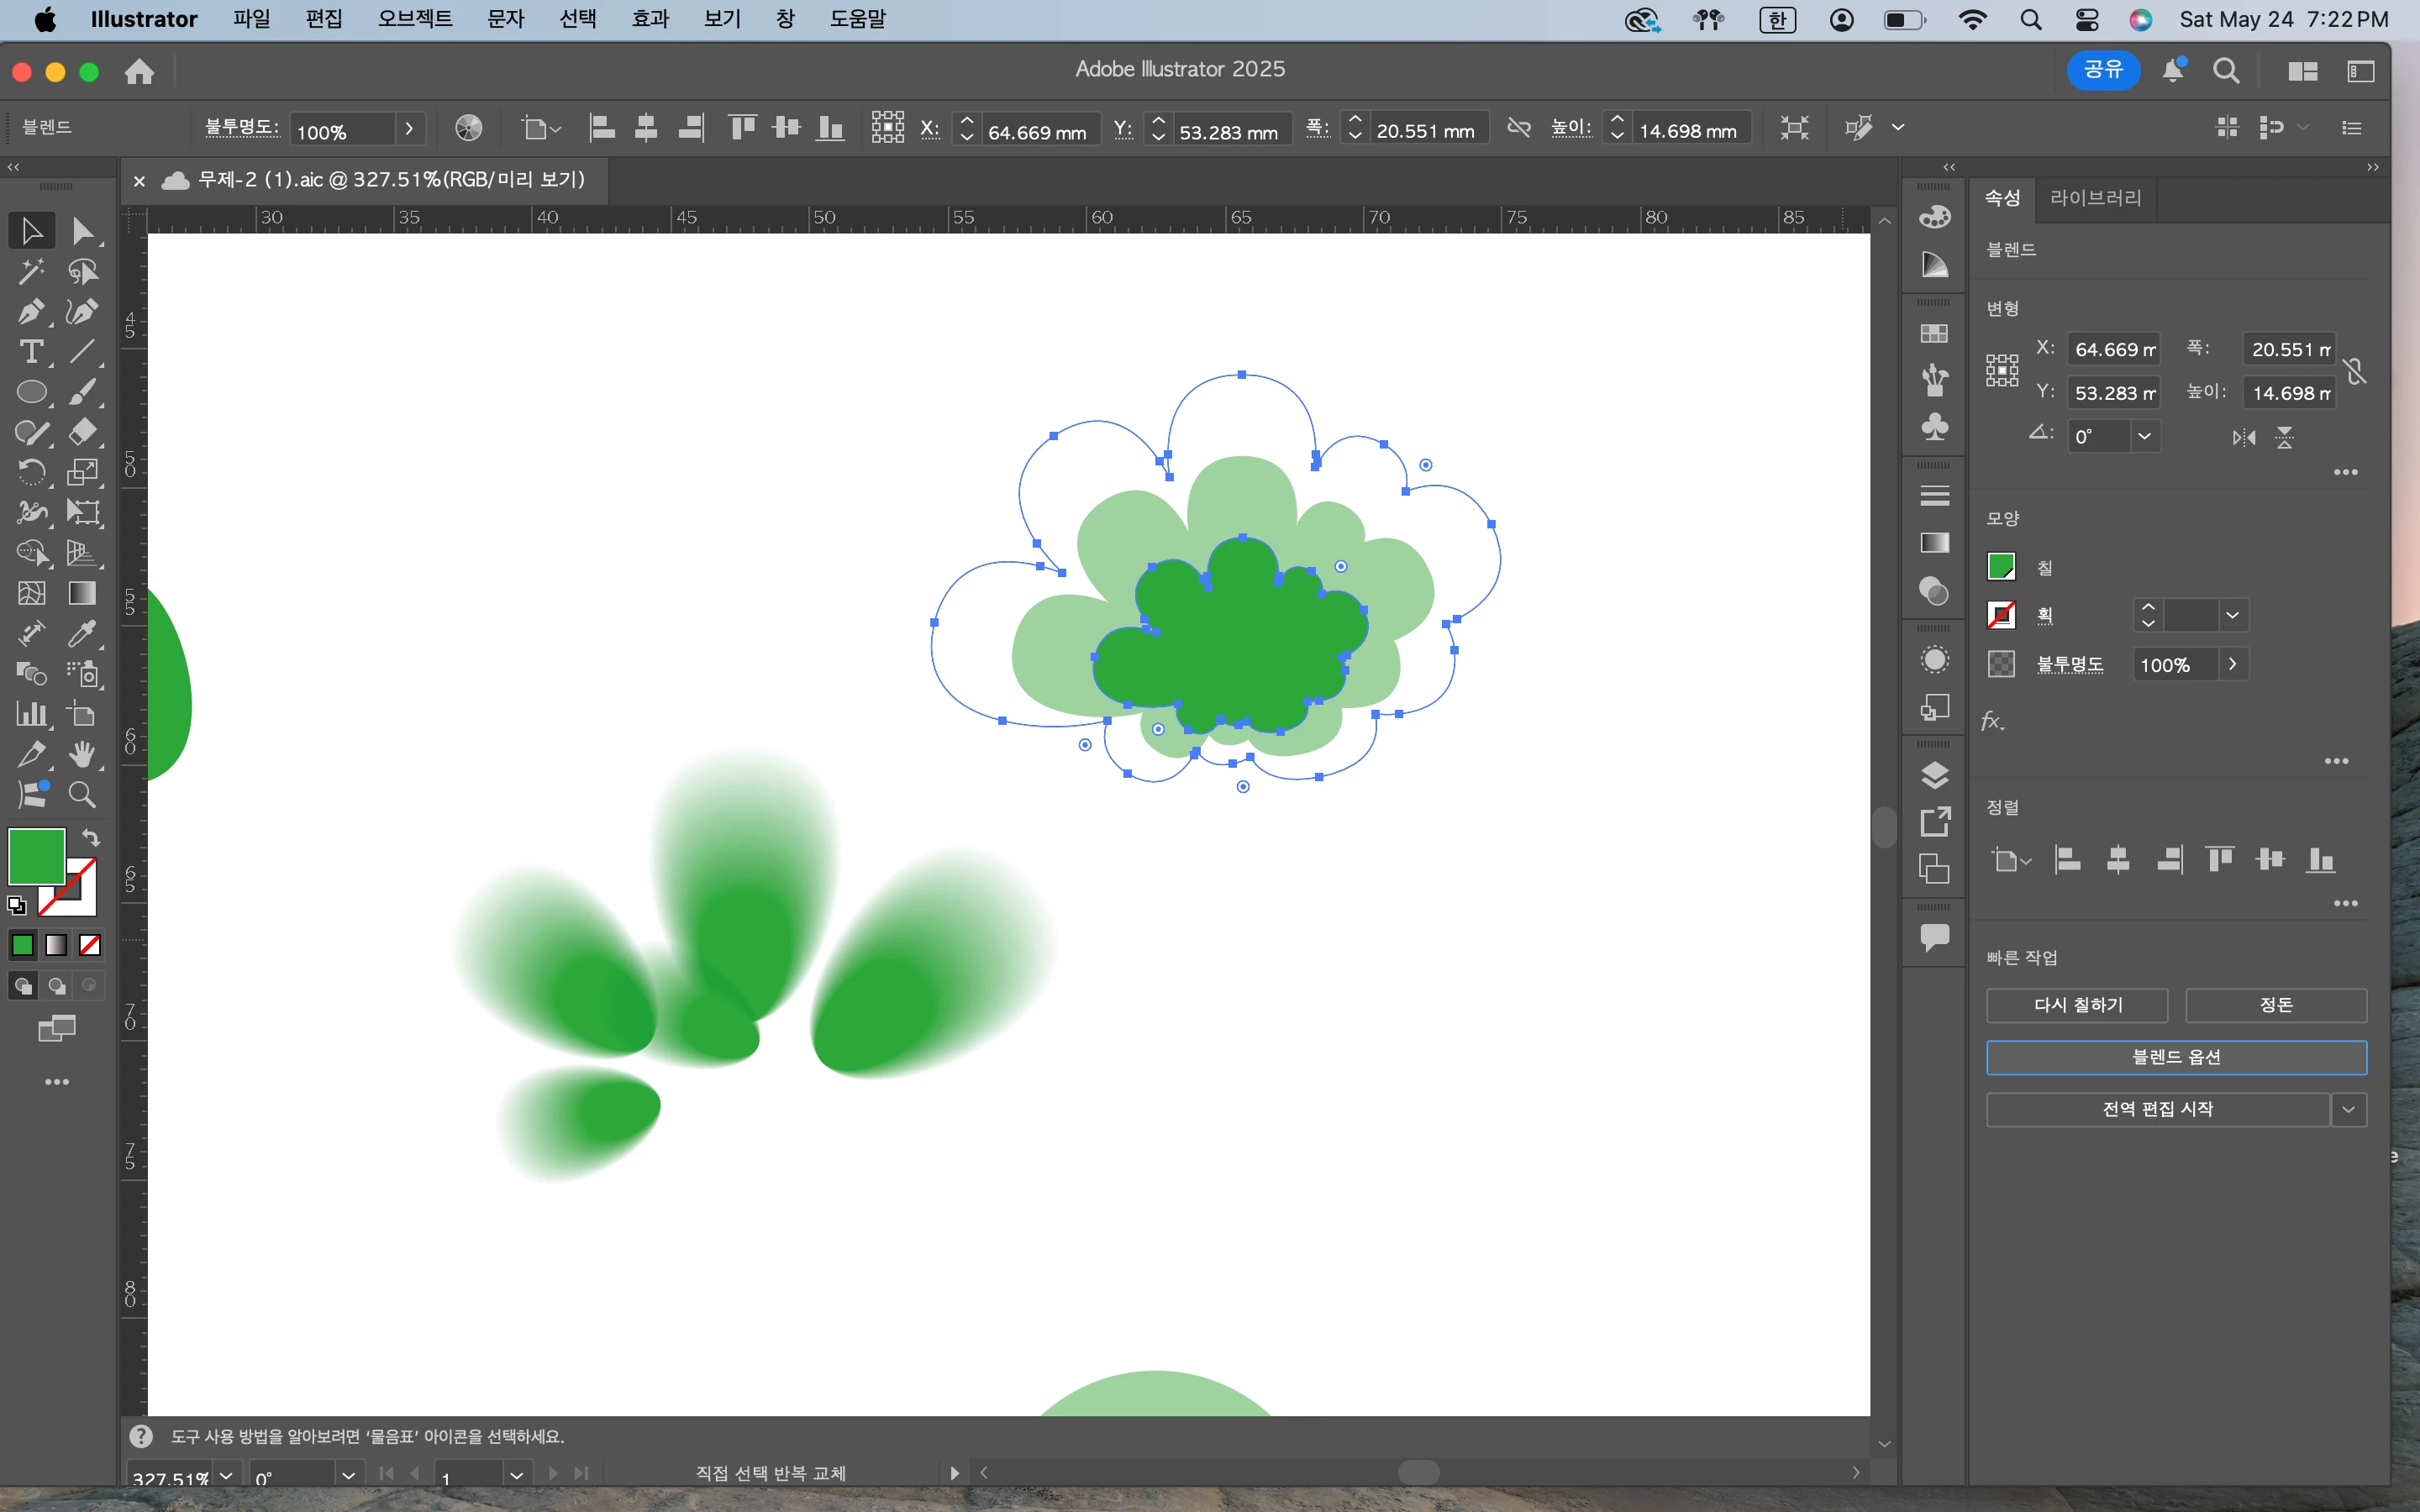Click the green fill swatch in Properties

coord(2001,567)
